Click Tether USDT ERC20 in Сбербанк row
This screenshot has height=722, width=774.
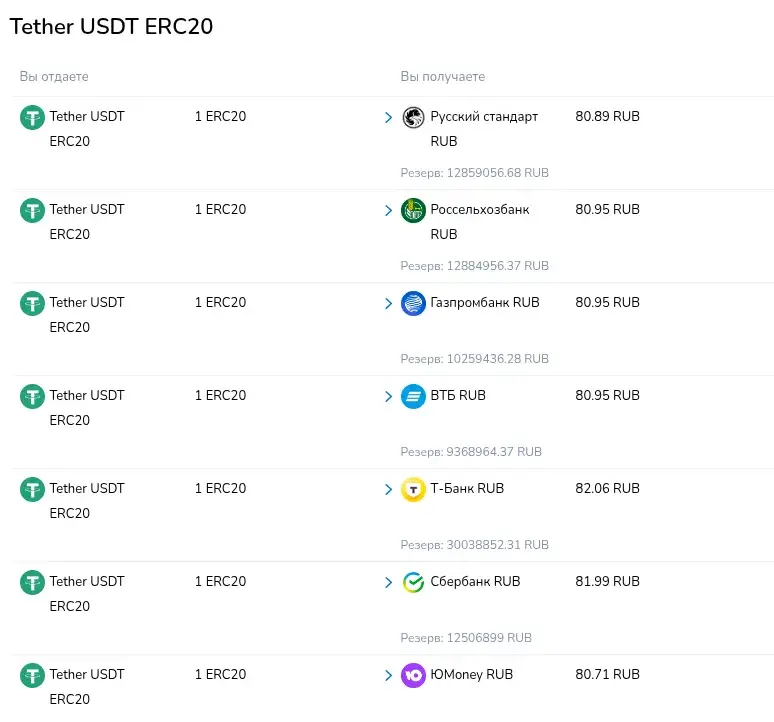tap(87, 594)
